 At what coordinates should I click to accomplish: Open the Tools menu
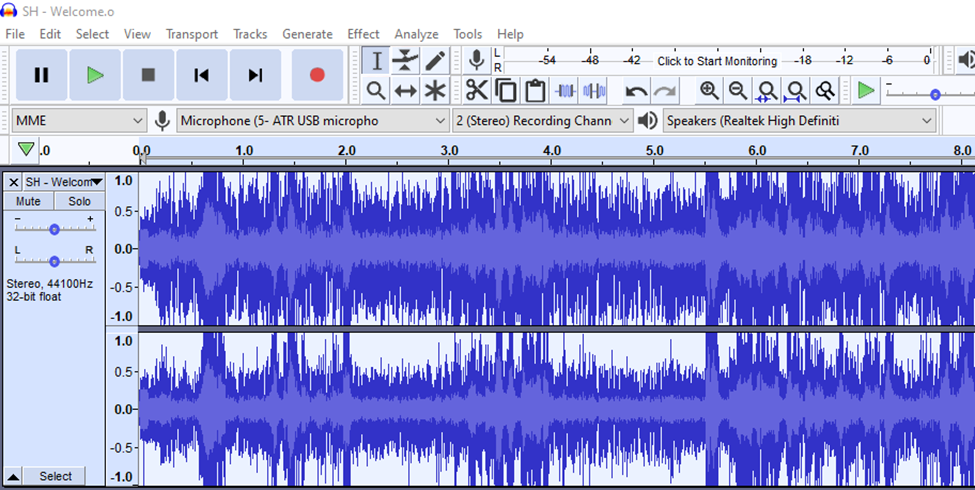click(468, 34)
